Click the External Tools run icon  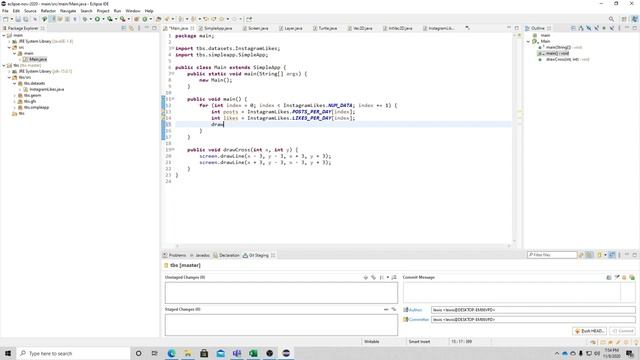coord(122,19)
